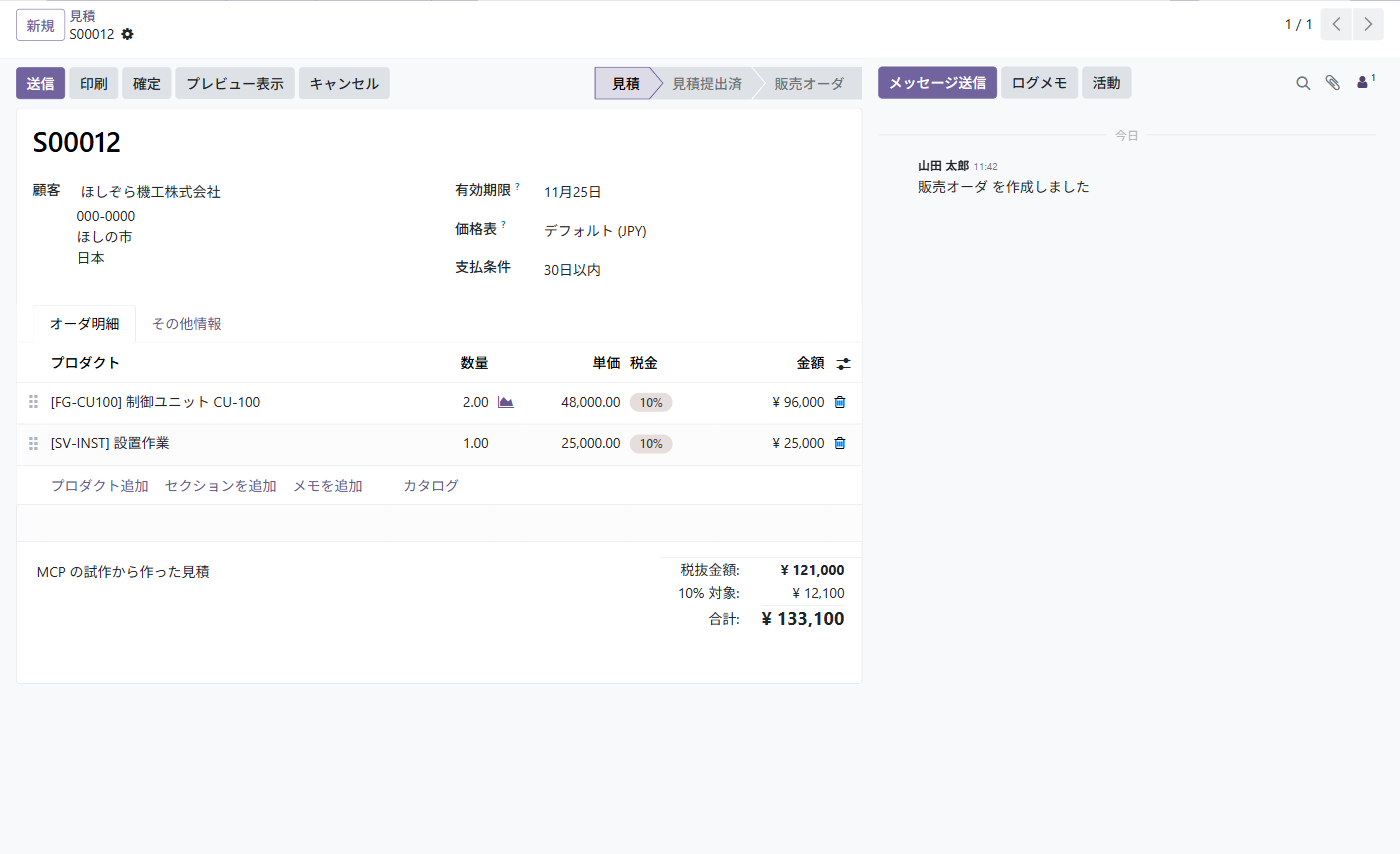Viewport: 1400px width, 854px height.
Task: Go to previous record with left chevron
Action: (1336, 25)
